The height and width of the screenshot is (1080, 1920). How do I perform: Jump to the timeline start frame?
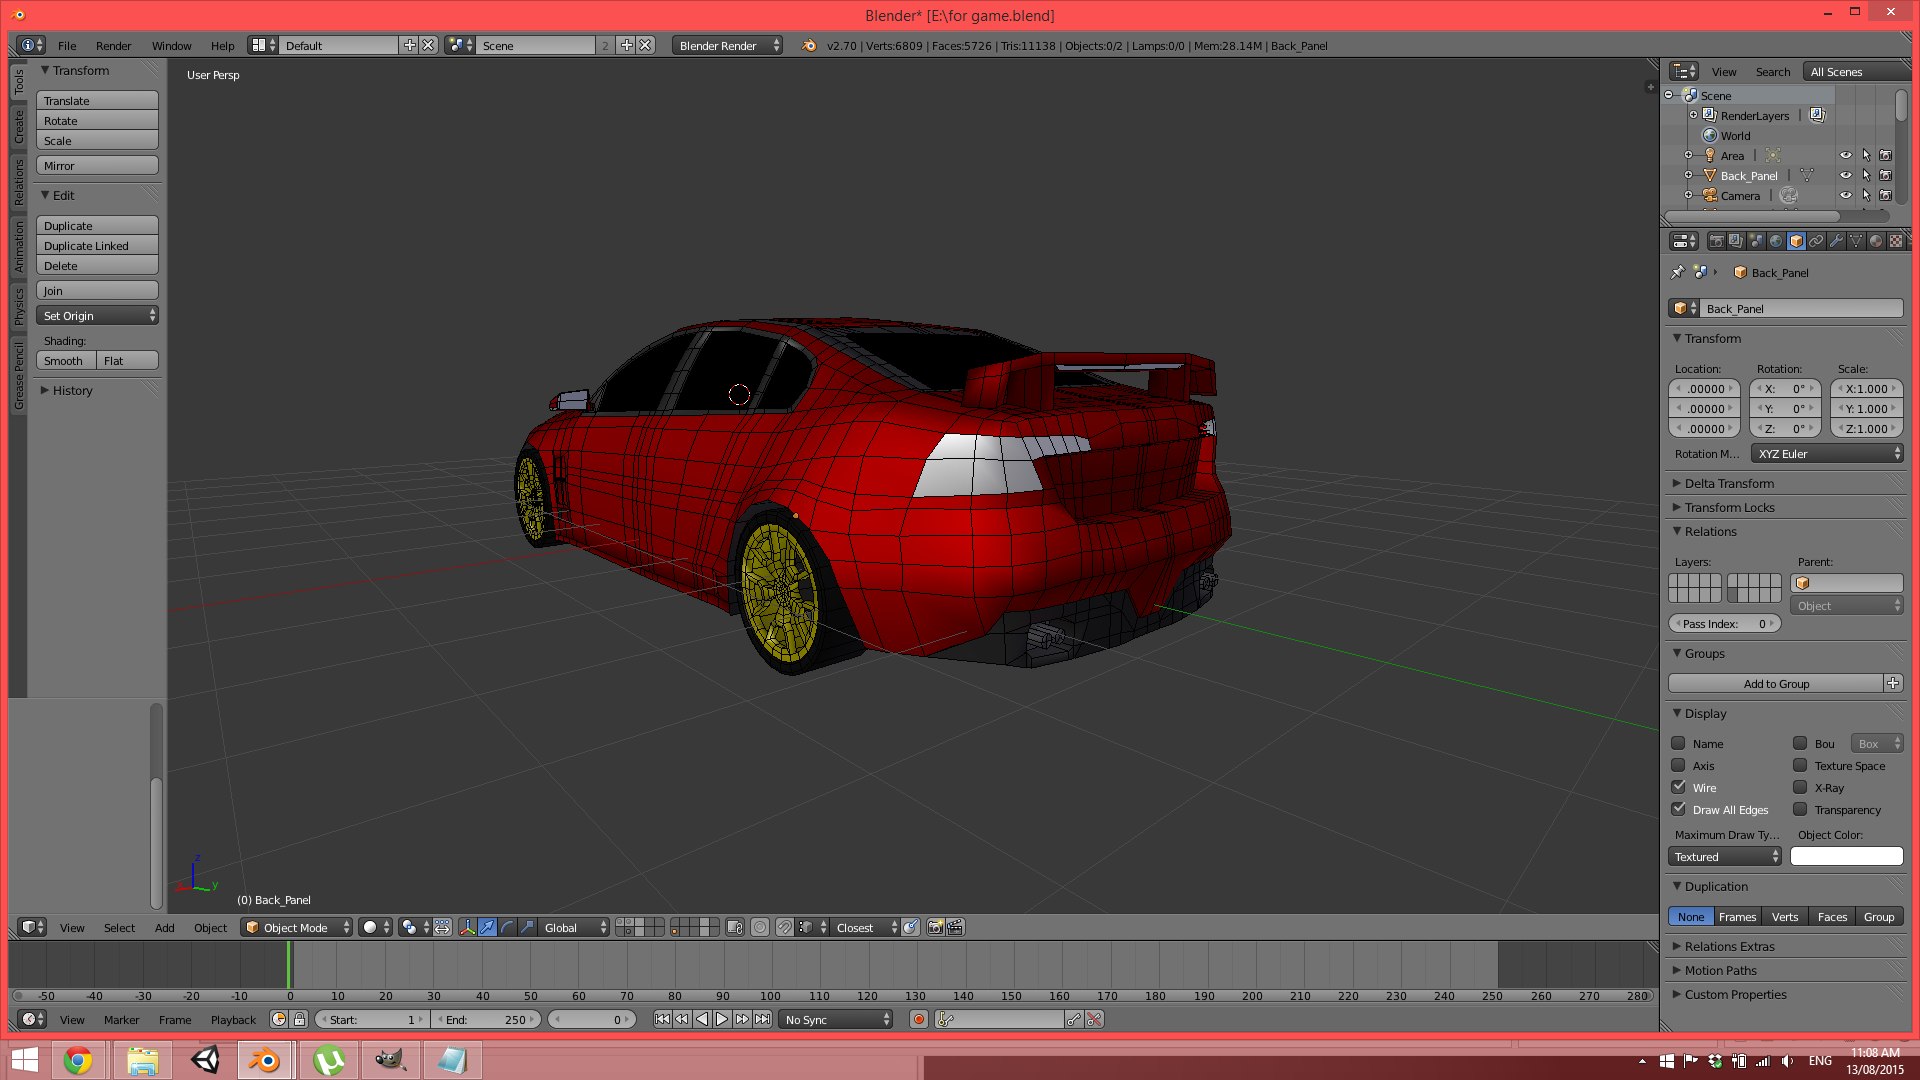(662, 1020)
